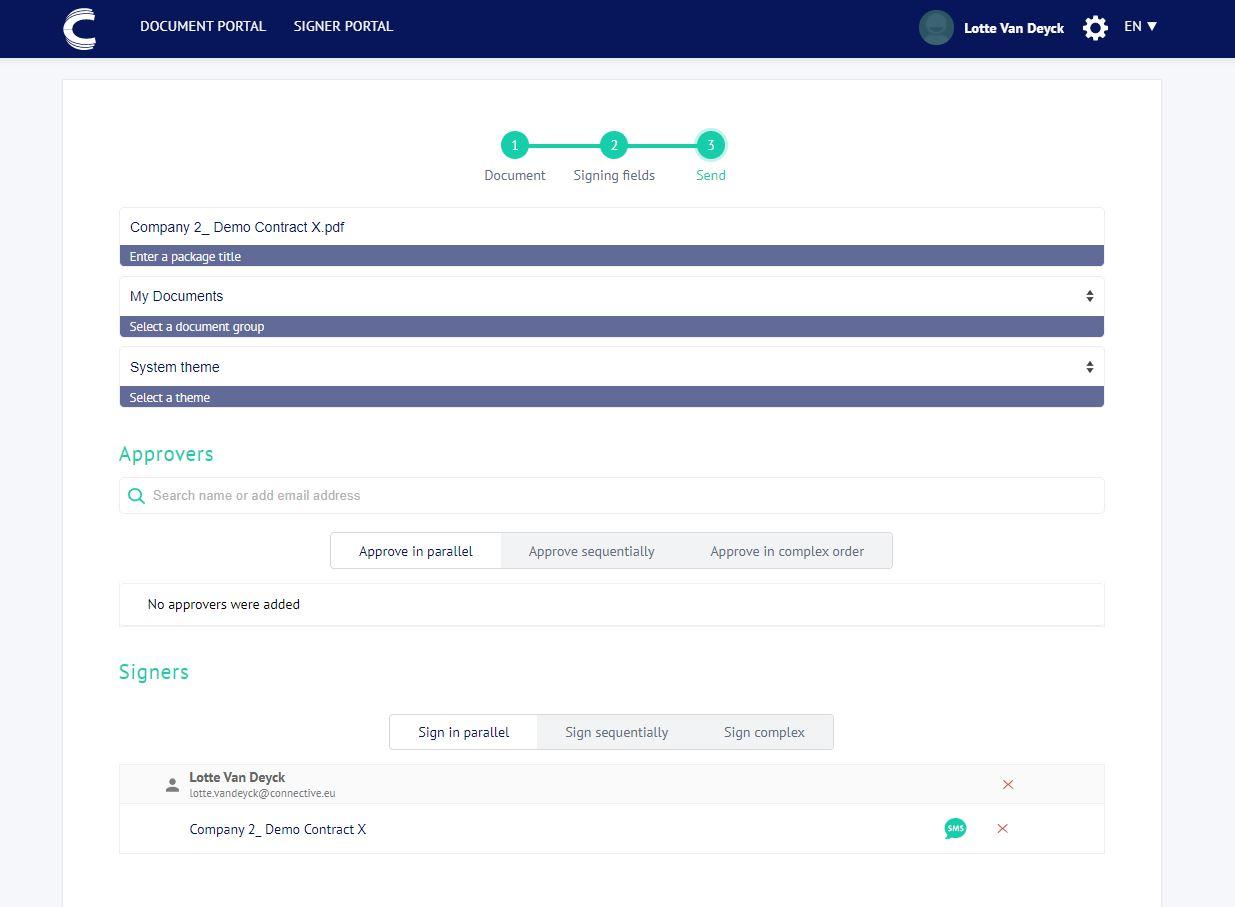1235x907 pixels.
Task: Remove signer Lotte Van Deyck with red X
Action: pyautogui.click(x=1008, y=785)
